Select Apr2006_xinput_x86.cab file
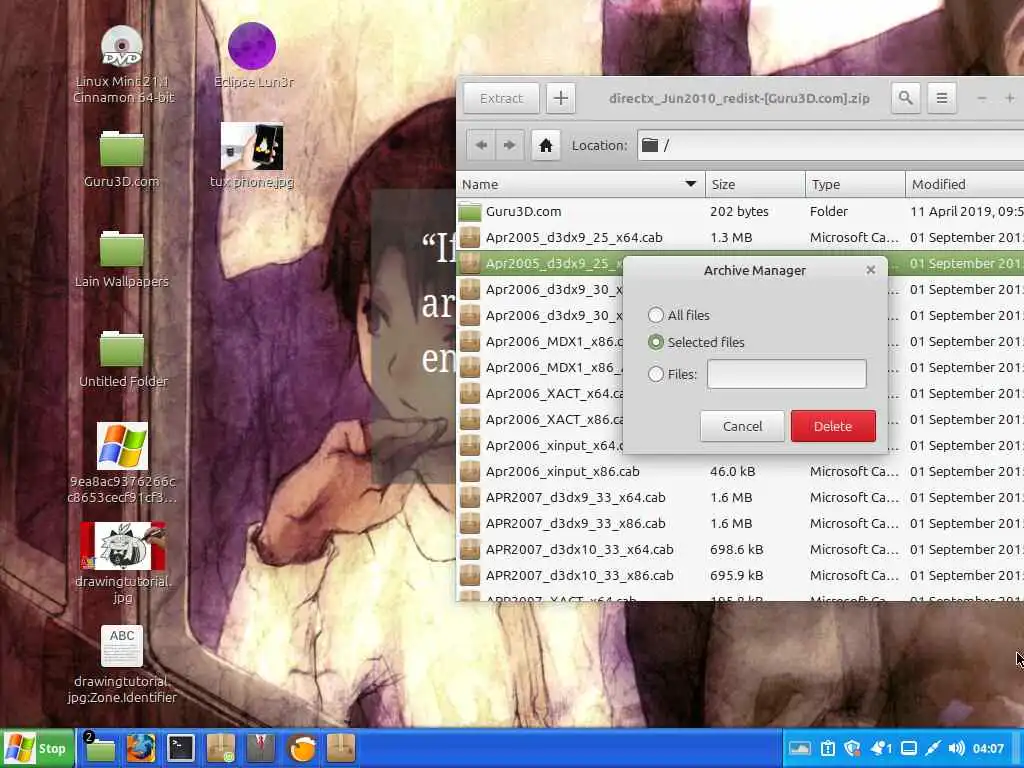The image size is (1024, 768). click(740, 471)
